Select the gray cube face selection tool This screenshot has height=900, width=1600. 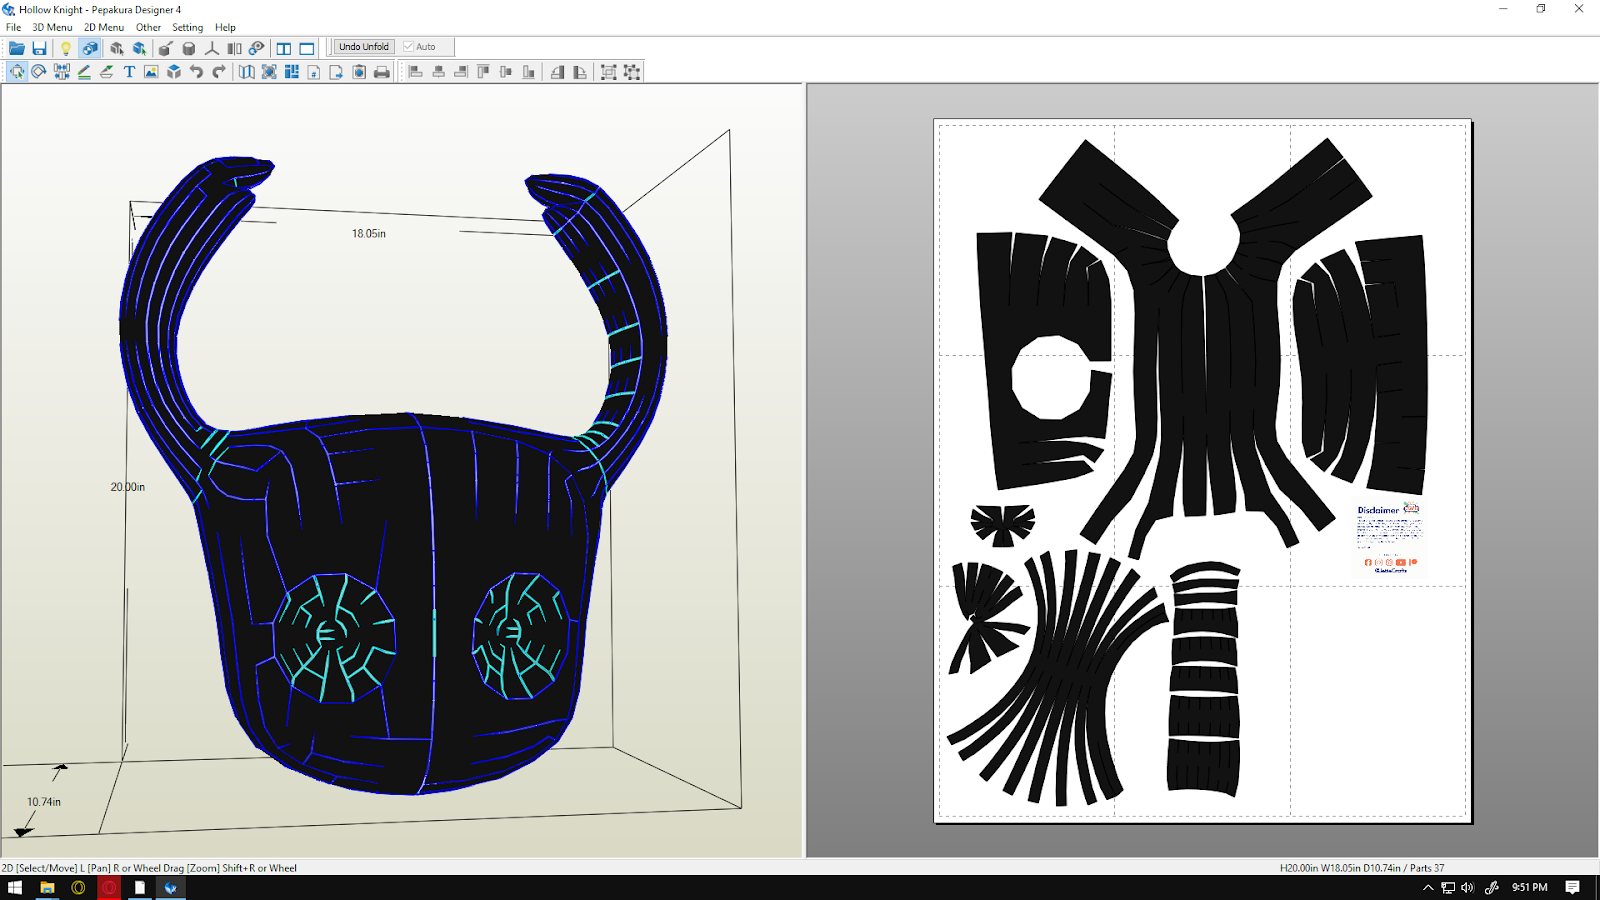click(x=117, y=48)
